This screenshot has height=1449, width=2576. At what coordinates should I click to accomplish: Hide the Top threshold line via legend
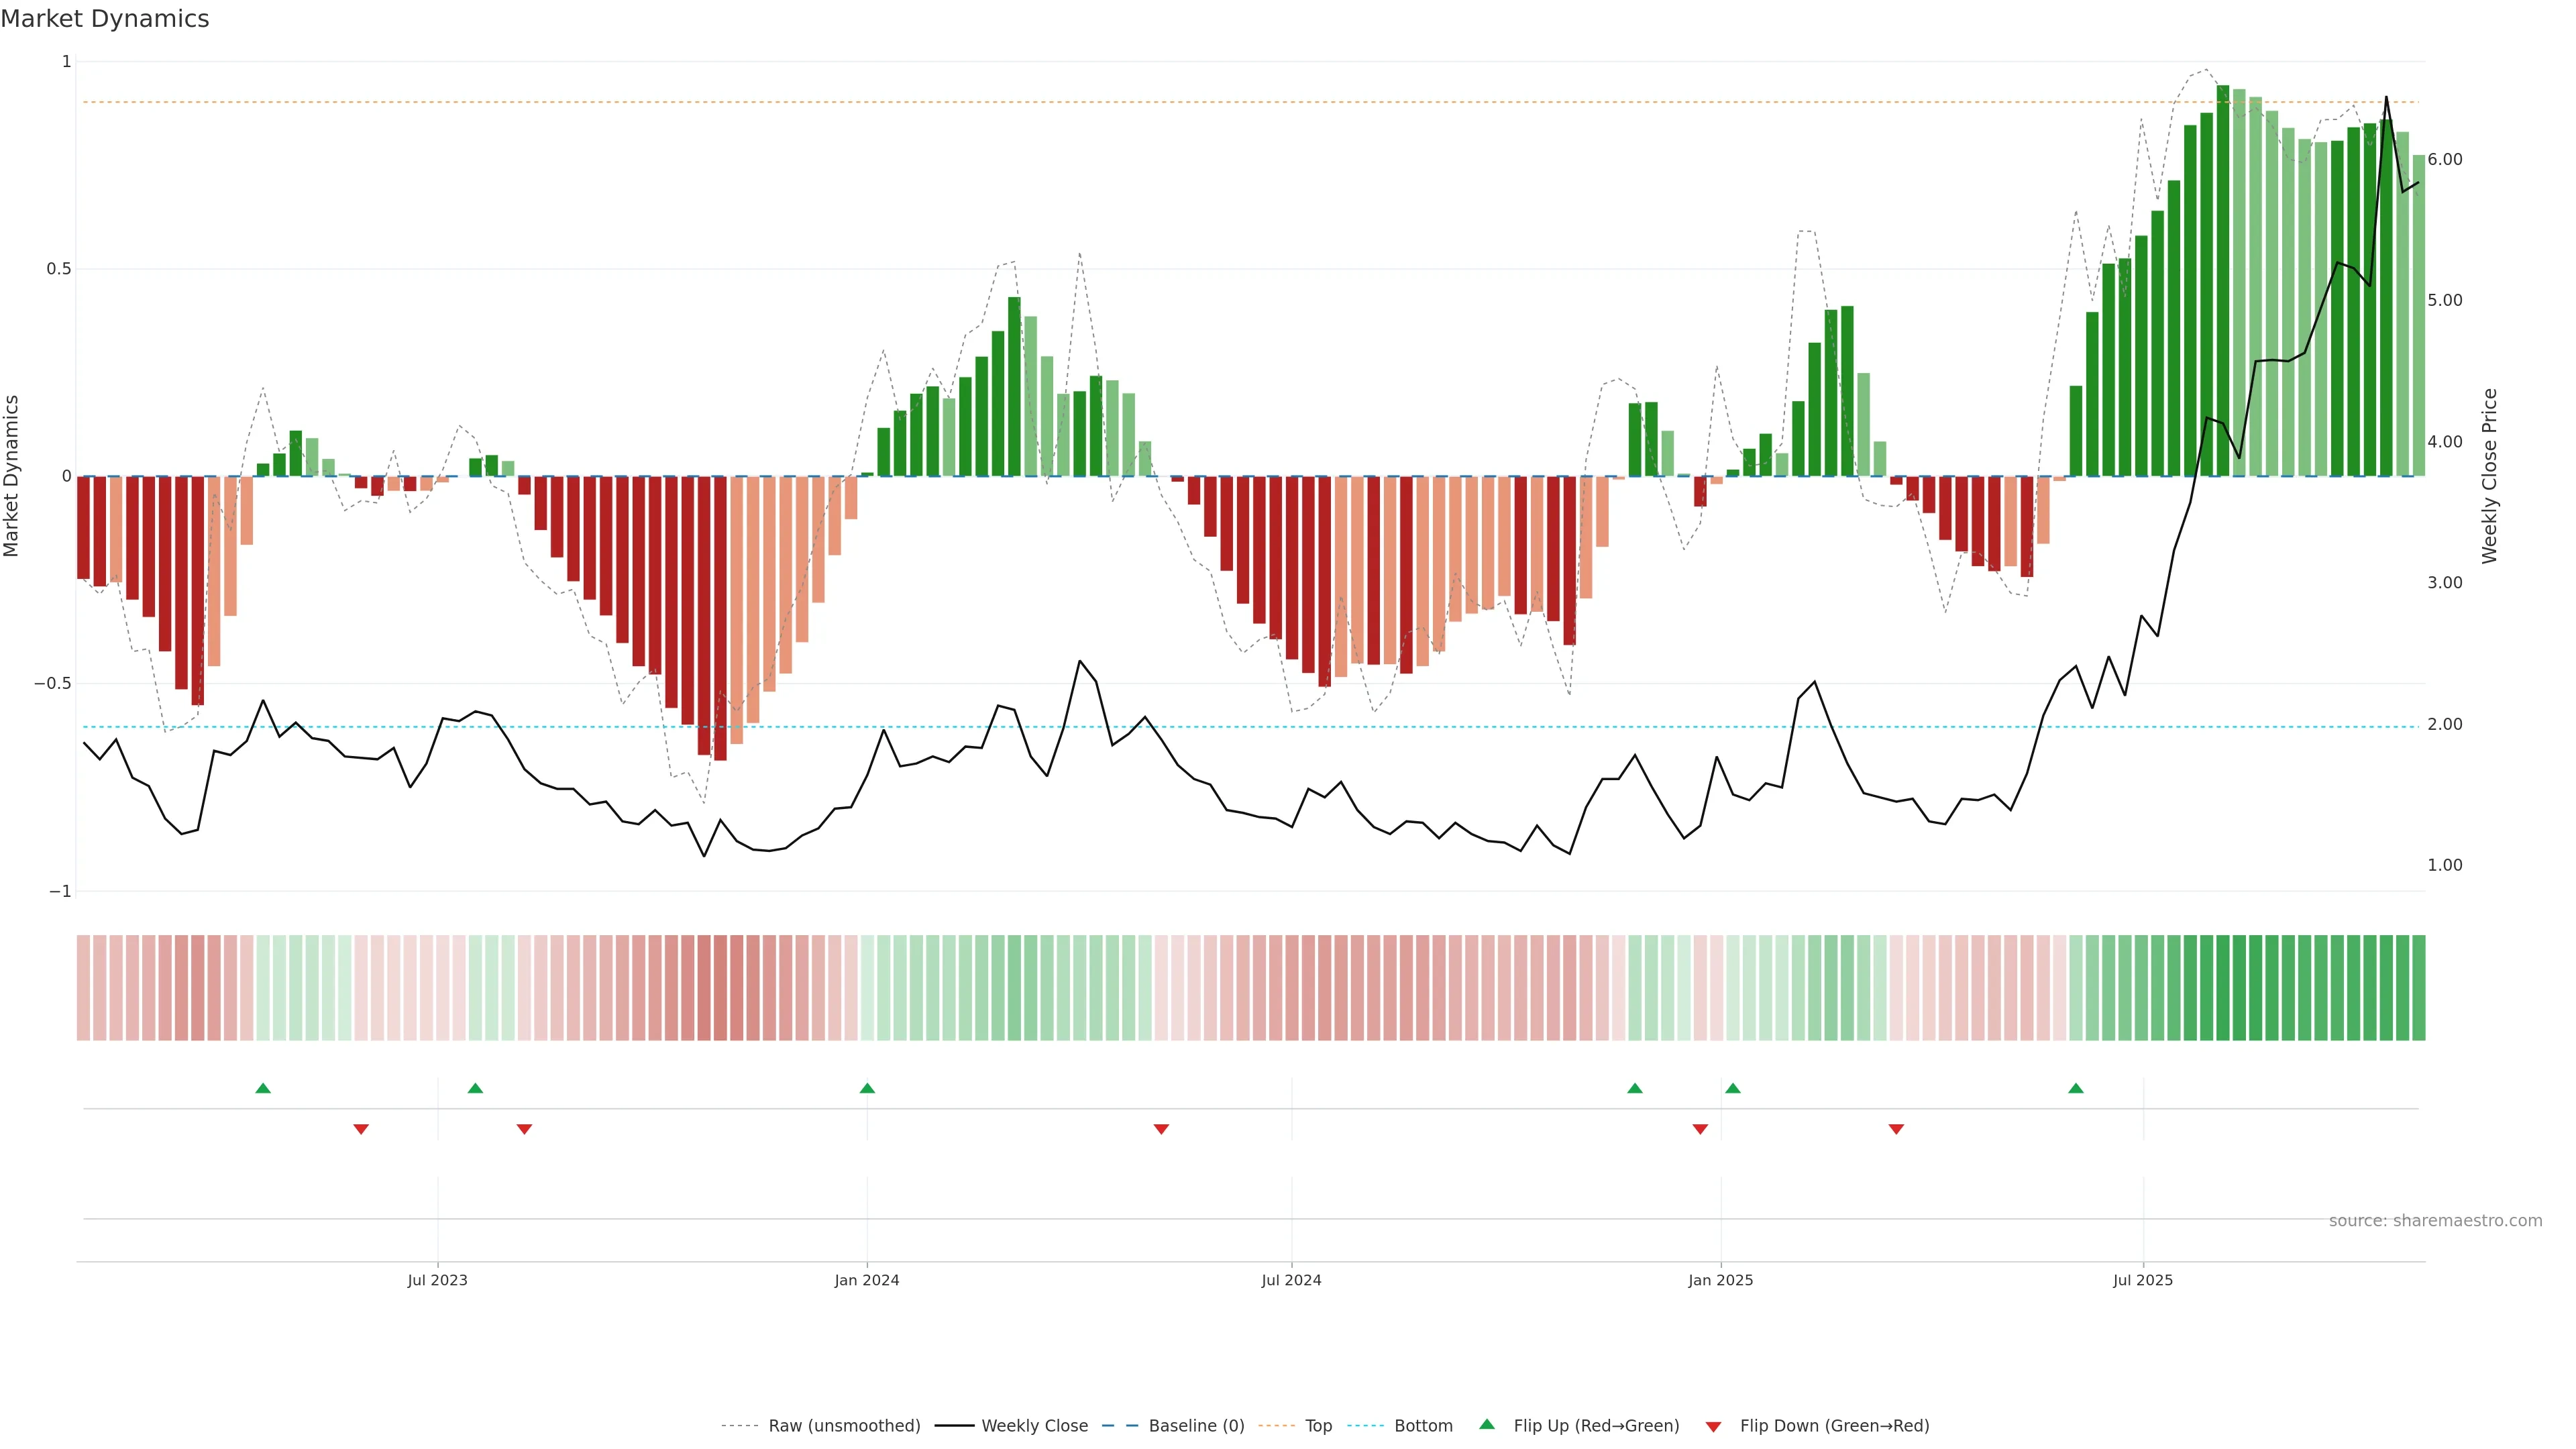pos(1318,1426)
